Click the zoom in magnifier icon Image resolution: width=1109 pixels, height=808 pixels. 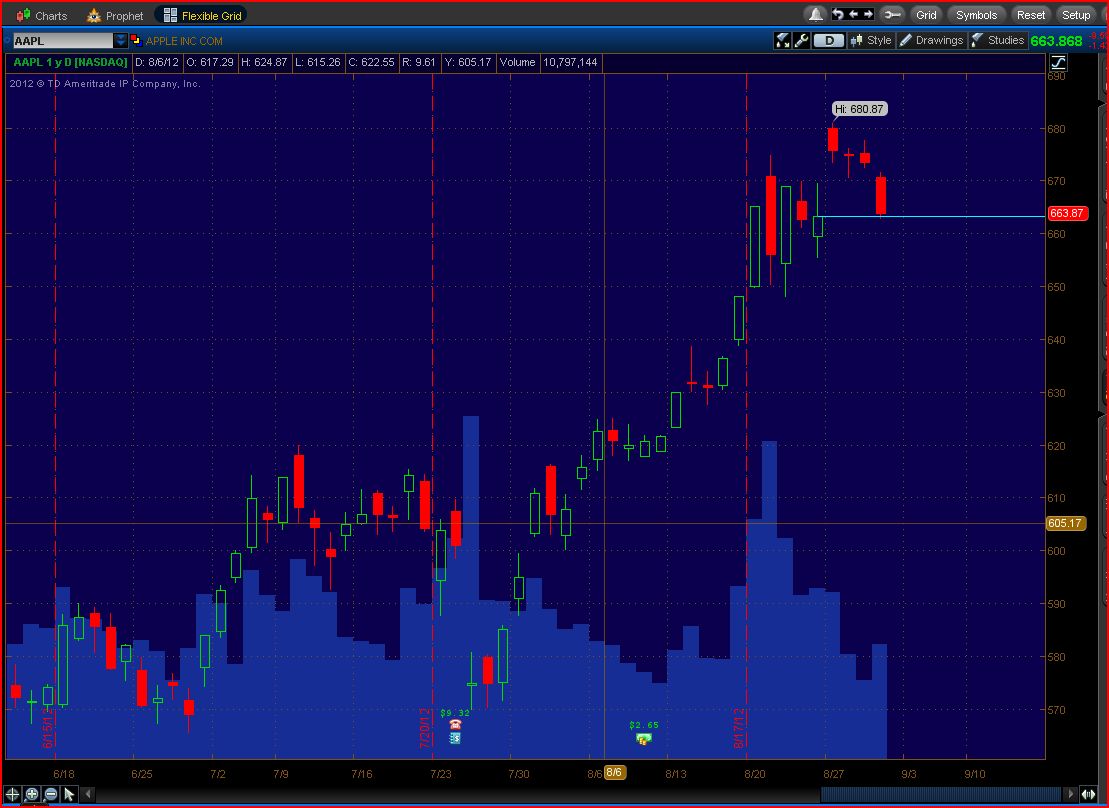pos(31,795)
